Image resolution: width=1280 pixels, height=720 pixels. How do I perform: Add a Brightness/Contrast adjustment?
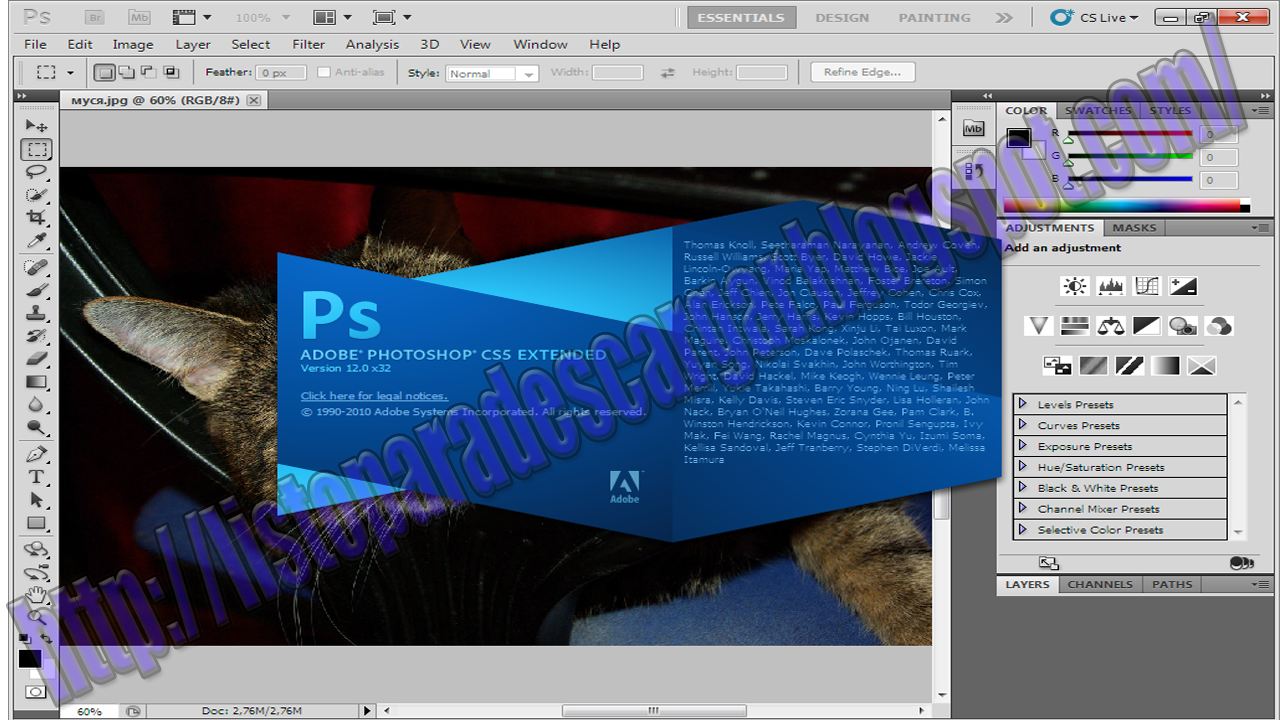pyautogui.click(x=1075, y=287)
